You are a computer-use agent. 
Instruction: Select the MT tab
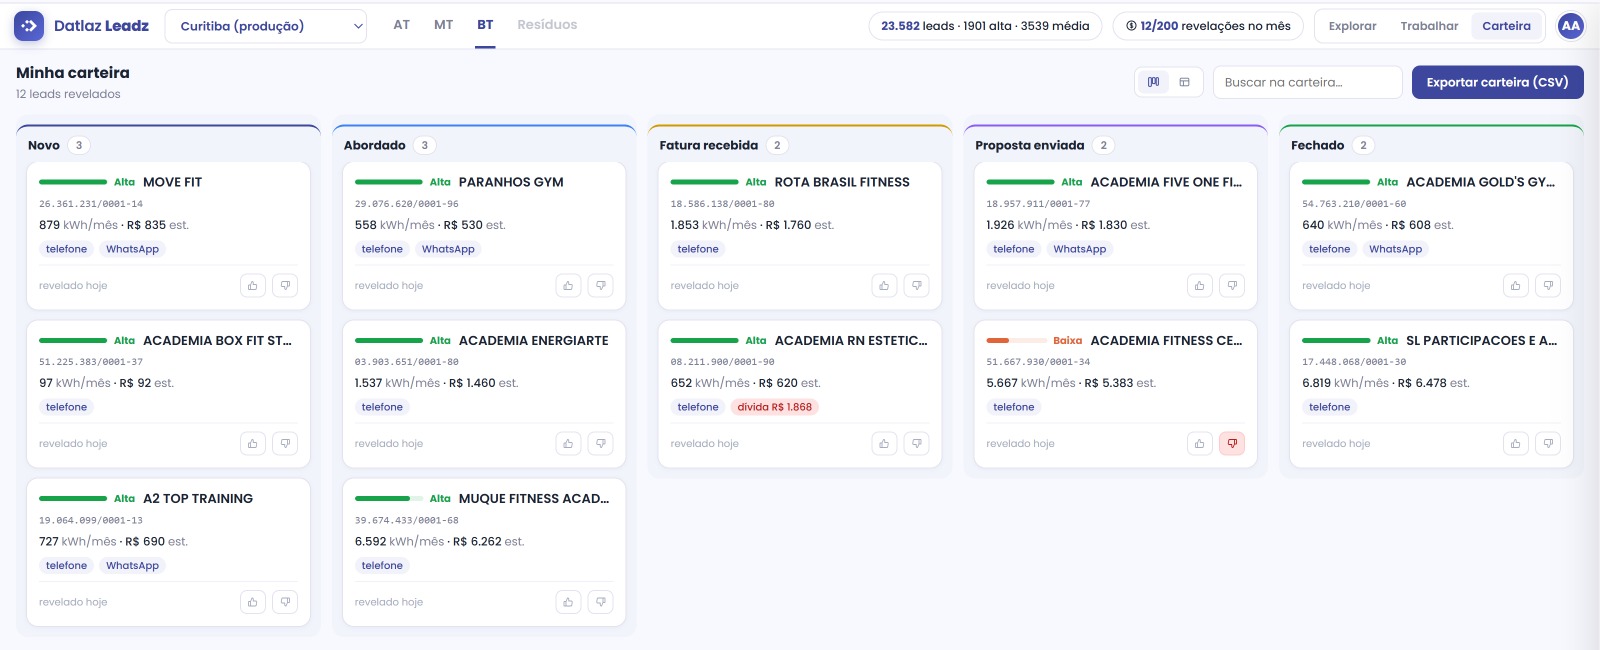coord(443,25)
